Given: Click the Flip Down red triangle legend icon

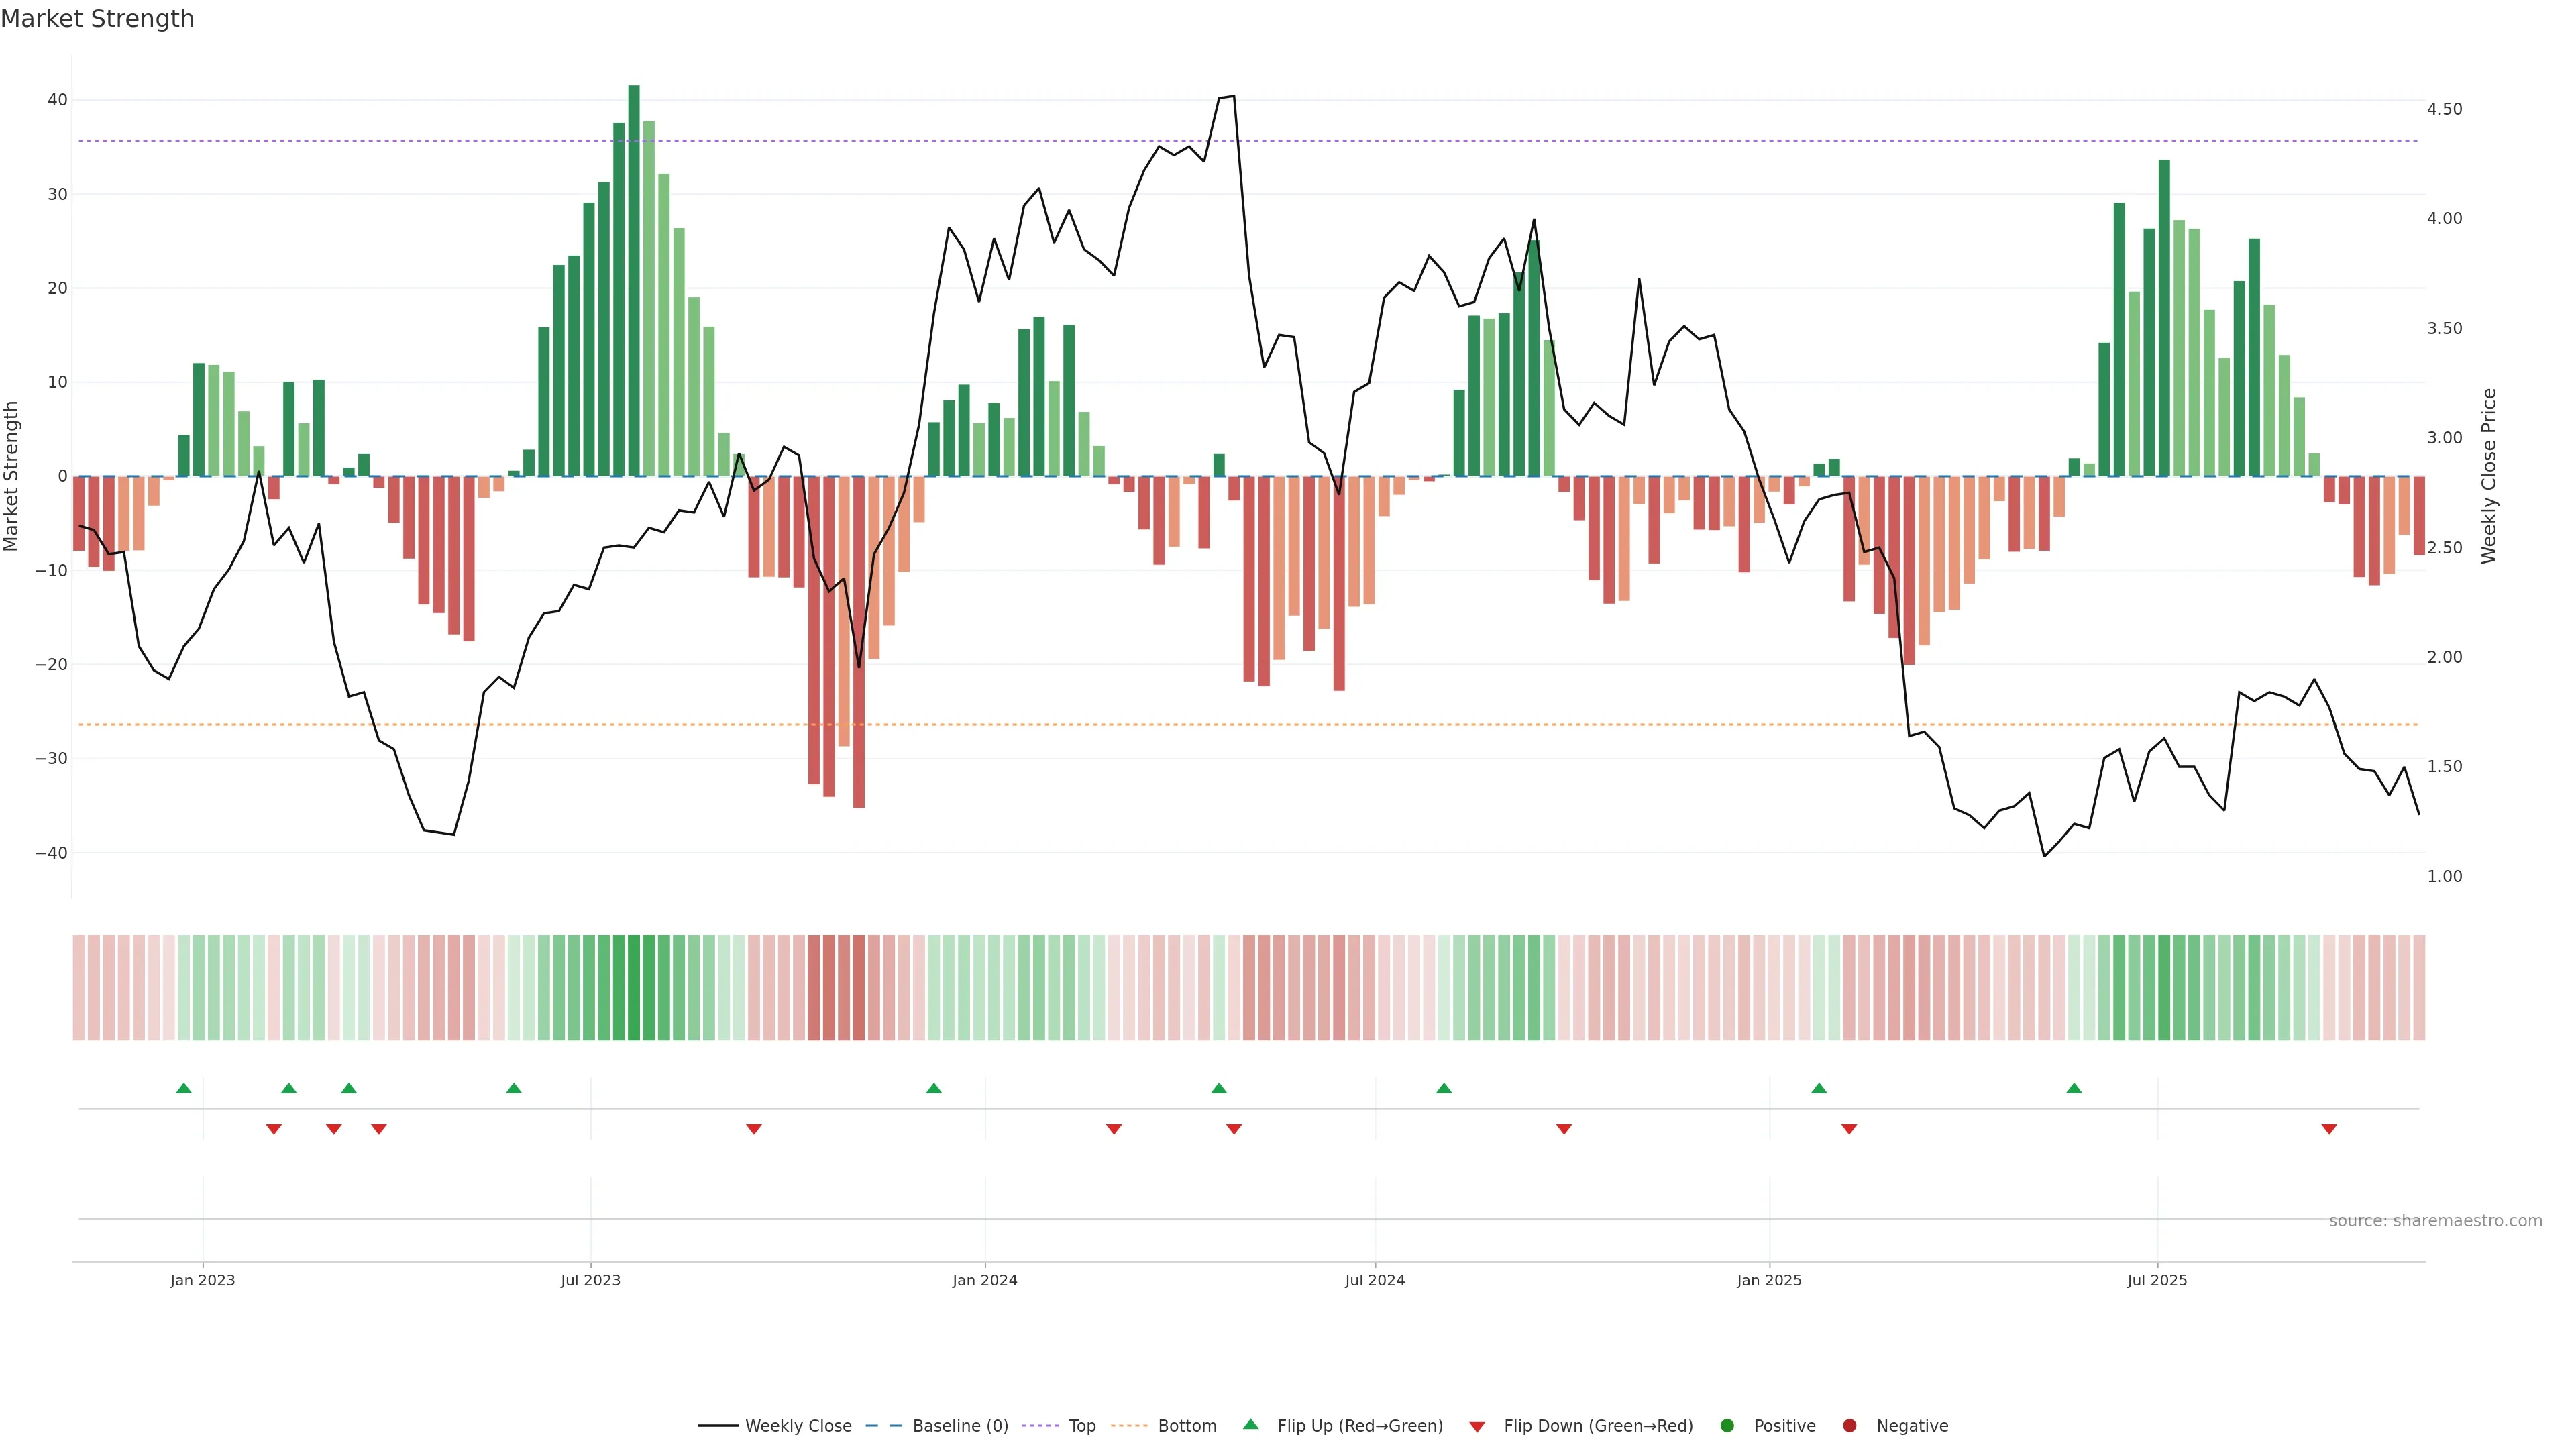Looking at the screenshot, I should click(x=1477, y=1427).
